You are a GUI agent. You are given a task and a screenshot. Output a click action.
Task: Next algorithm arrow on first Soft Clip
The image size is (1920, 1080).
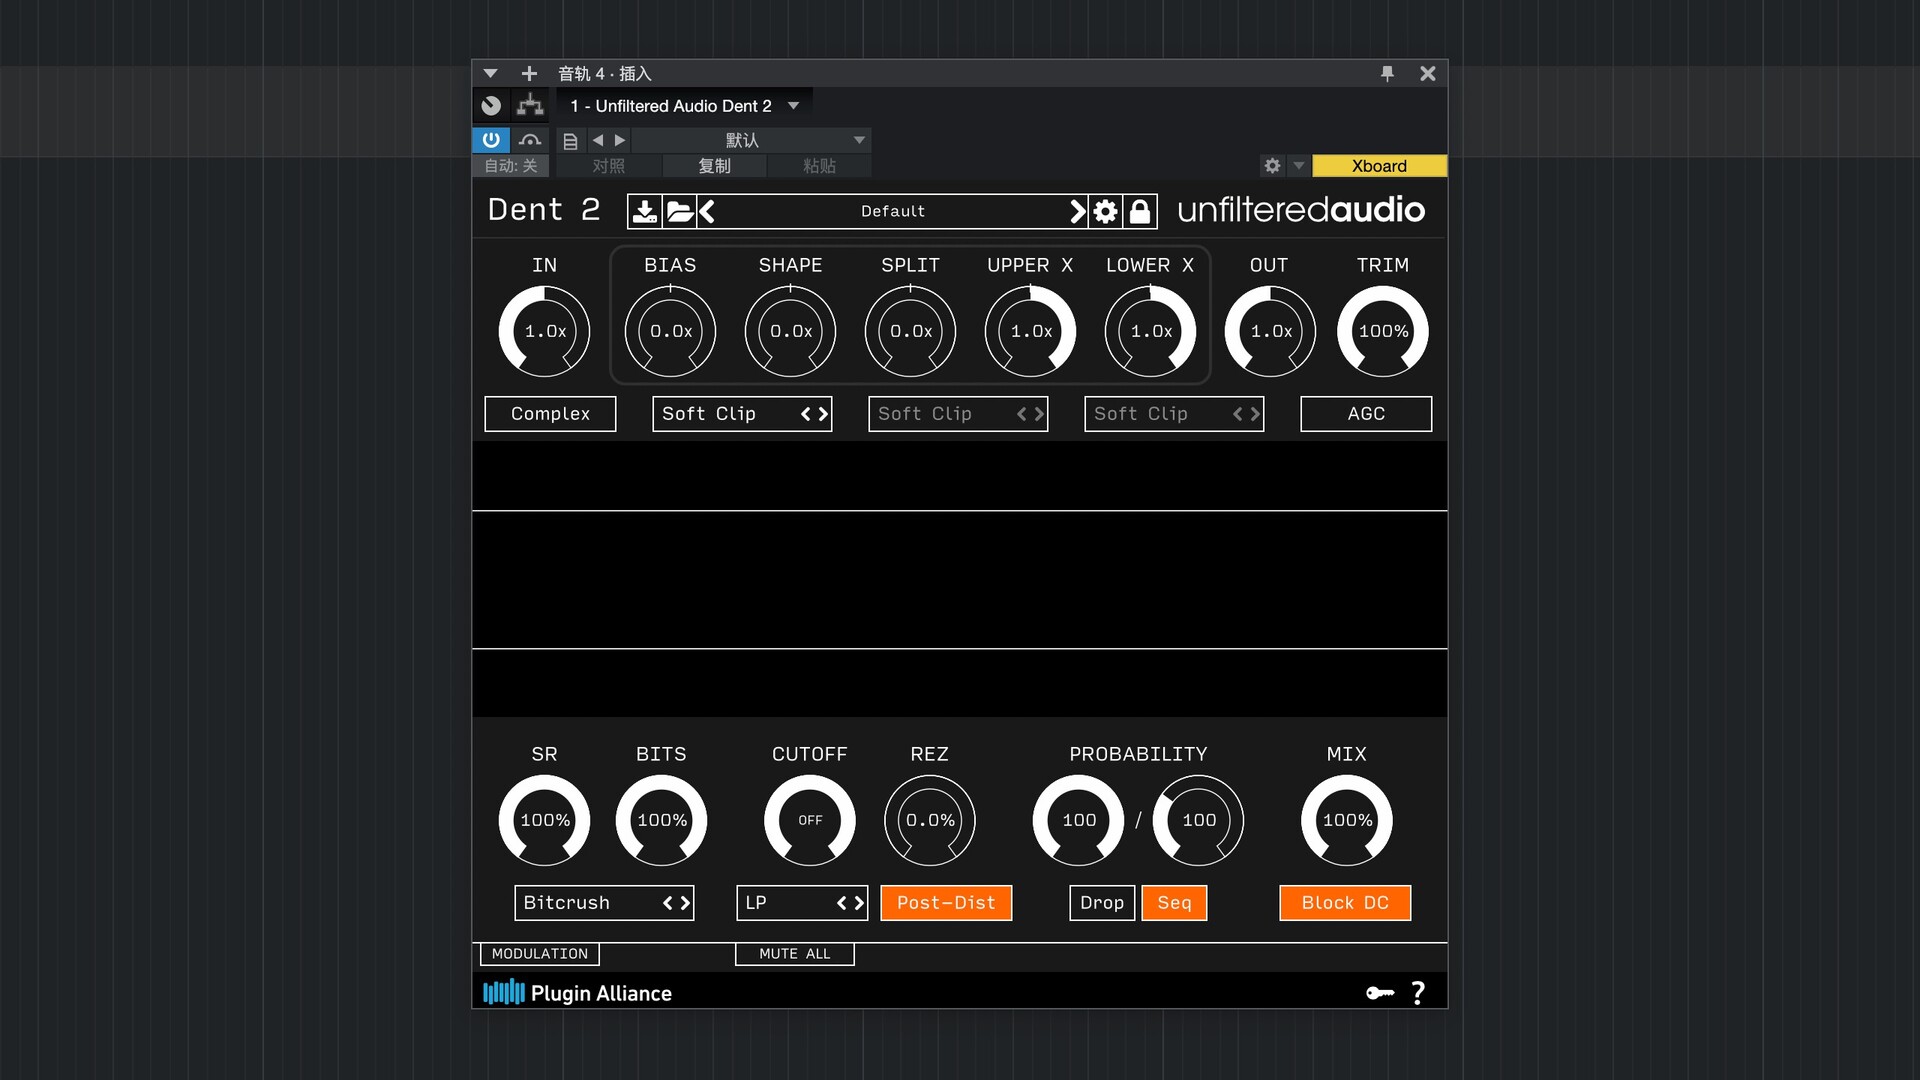pyautogui.click(x=823, y=414)
